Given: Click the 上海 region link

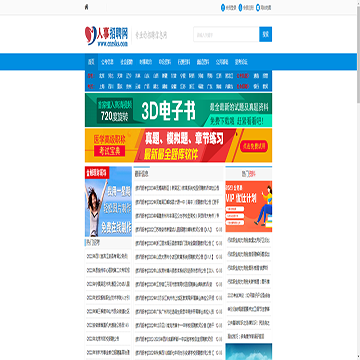Looking at the screenshot, I should click(x=101, y=86).
